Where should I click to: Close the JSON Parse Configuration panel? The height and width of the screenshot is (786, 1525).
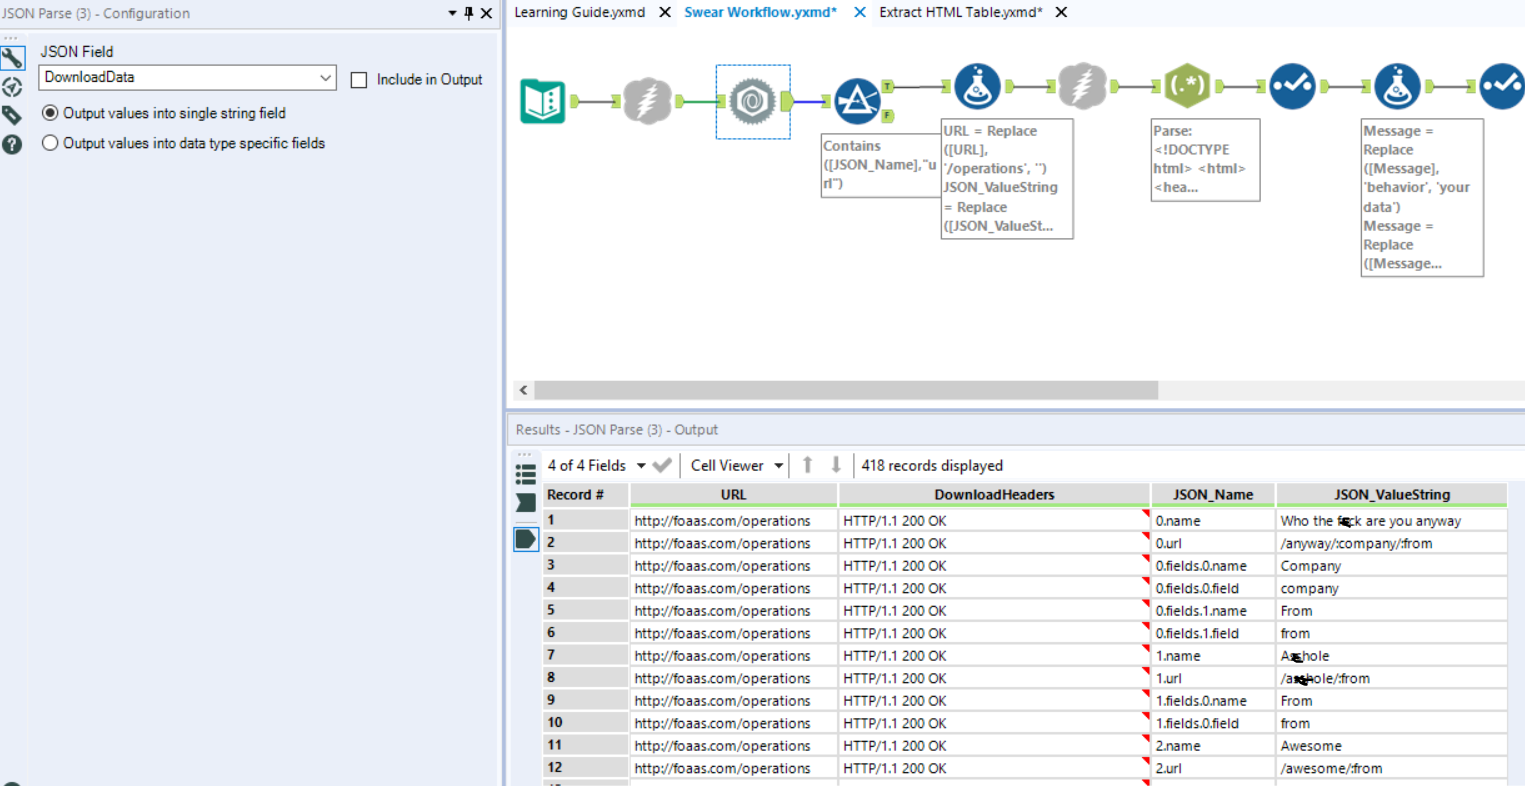tap(486, 13)
